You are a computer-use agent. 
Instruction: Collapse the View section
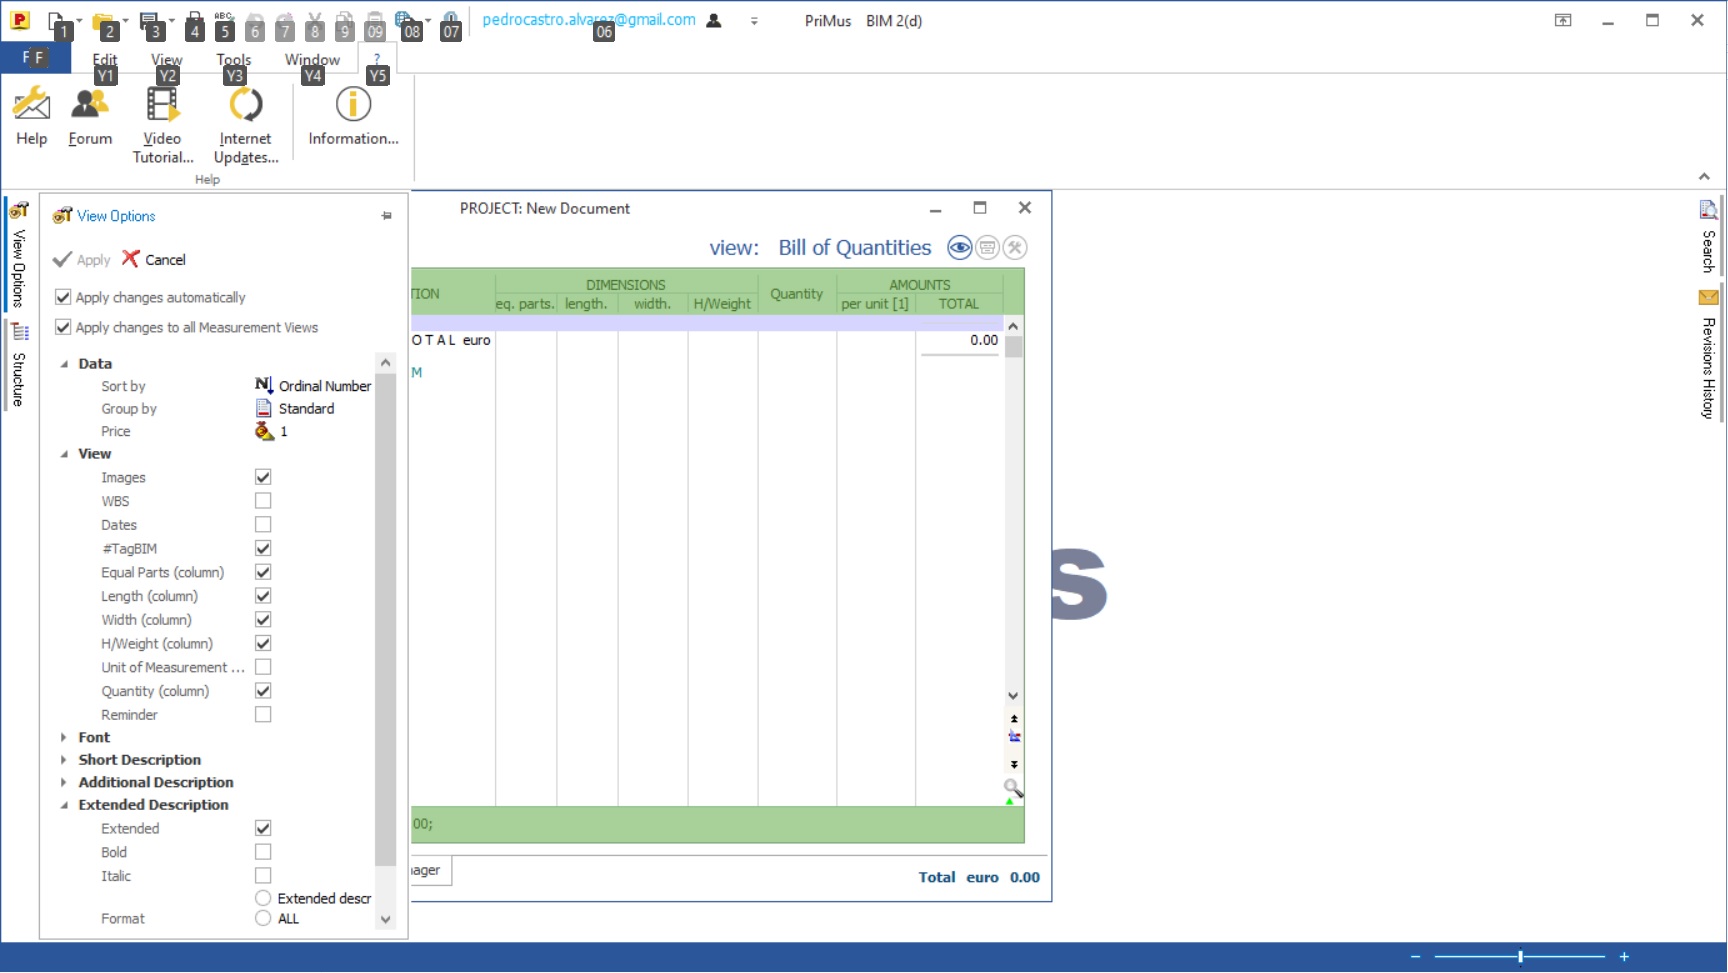[64, 454]
